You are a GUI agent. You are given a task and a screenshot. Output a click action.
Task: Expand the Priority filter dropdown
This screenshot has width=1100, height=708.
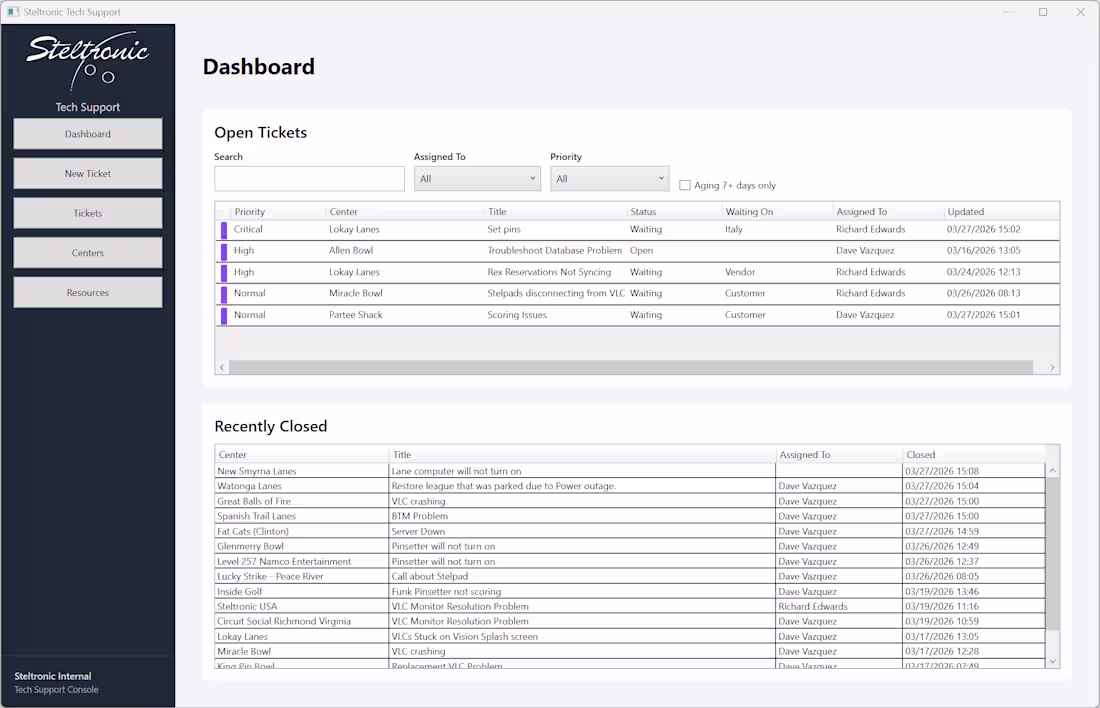[x=609, y=178]
